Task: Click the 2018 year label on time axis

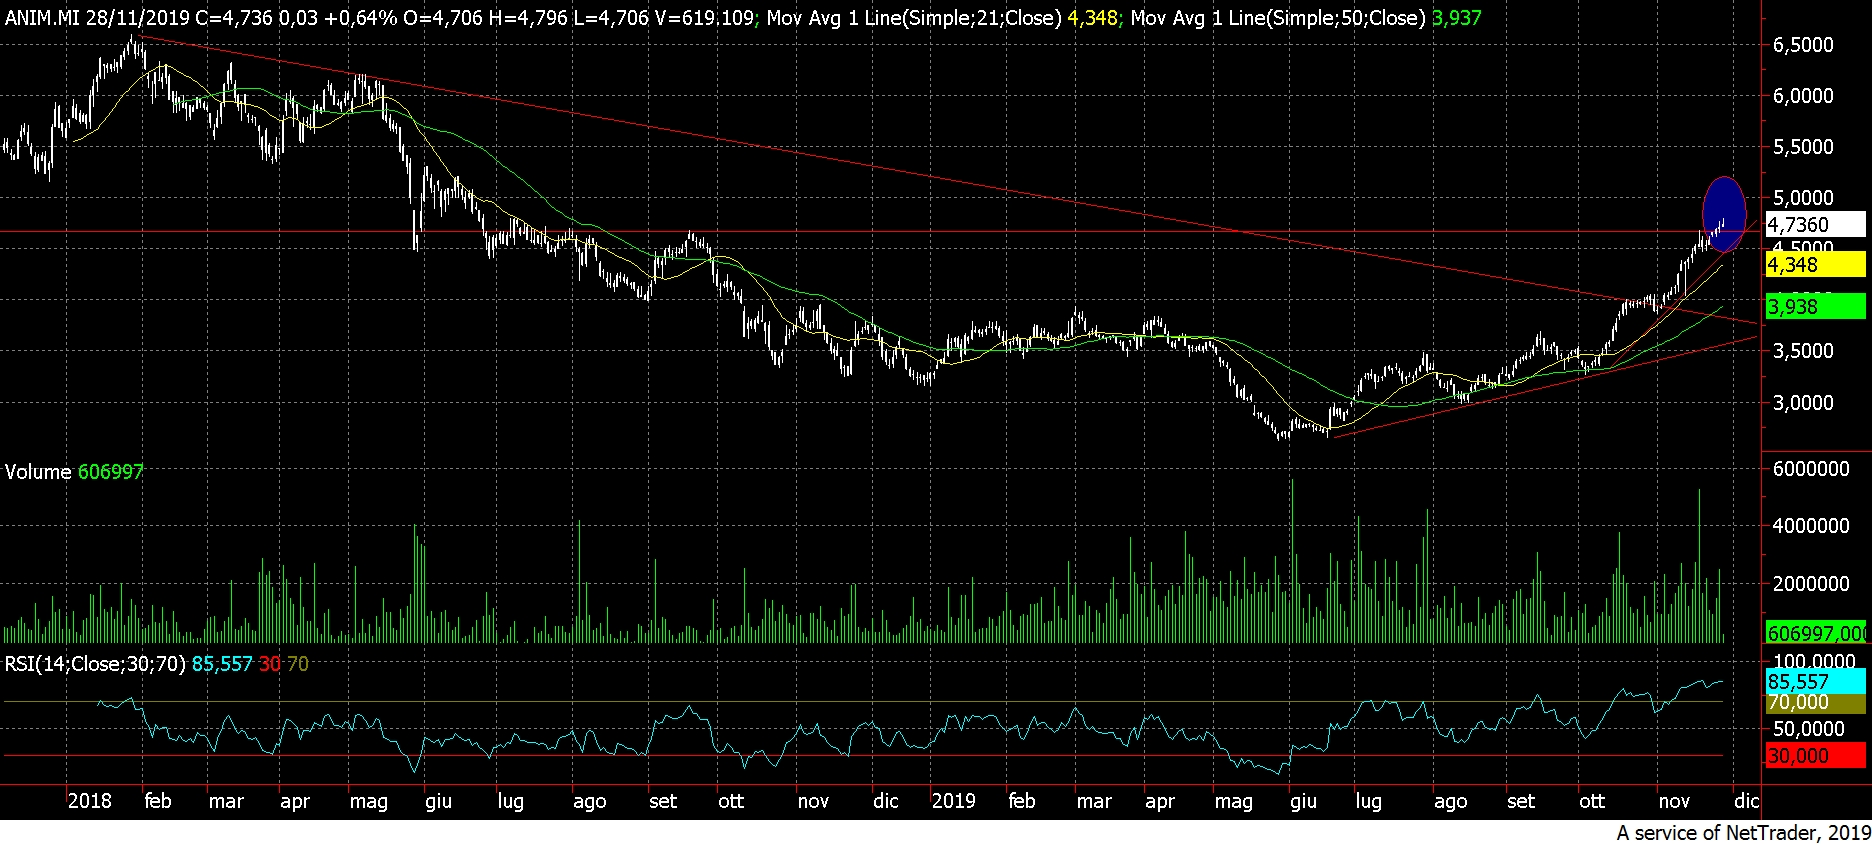Action: pyautogui.click(x=90, y=801)
